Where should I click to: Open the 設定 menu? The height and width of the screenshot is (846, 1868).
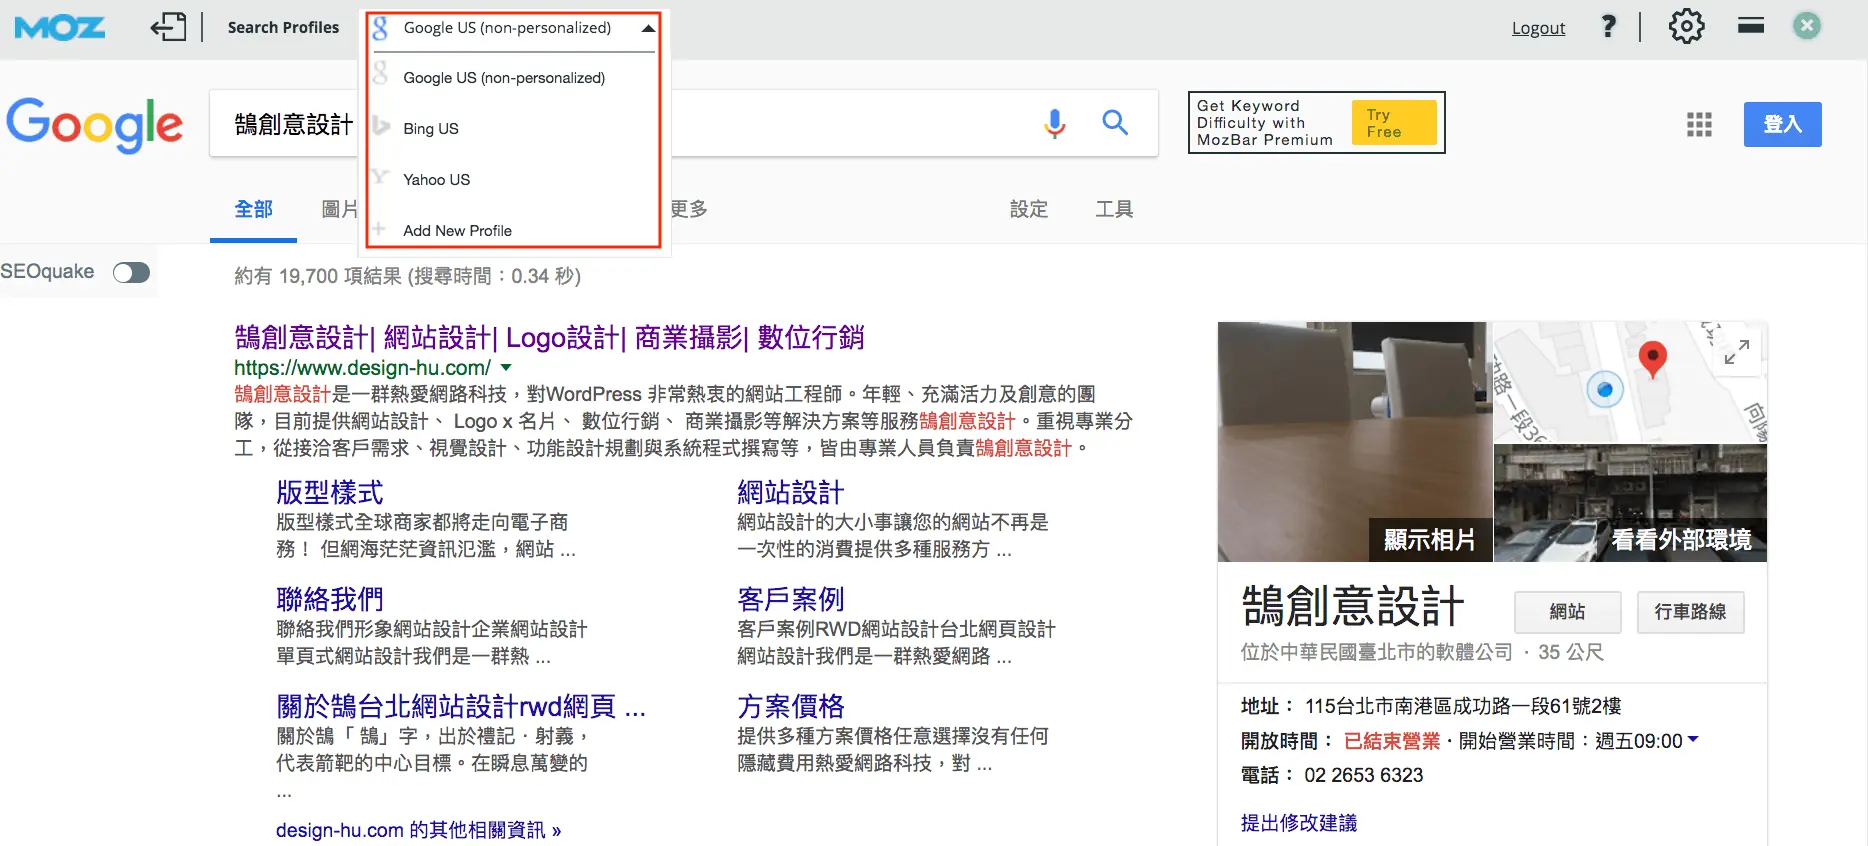click(x=1029, y=209)
